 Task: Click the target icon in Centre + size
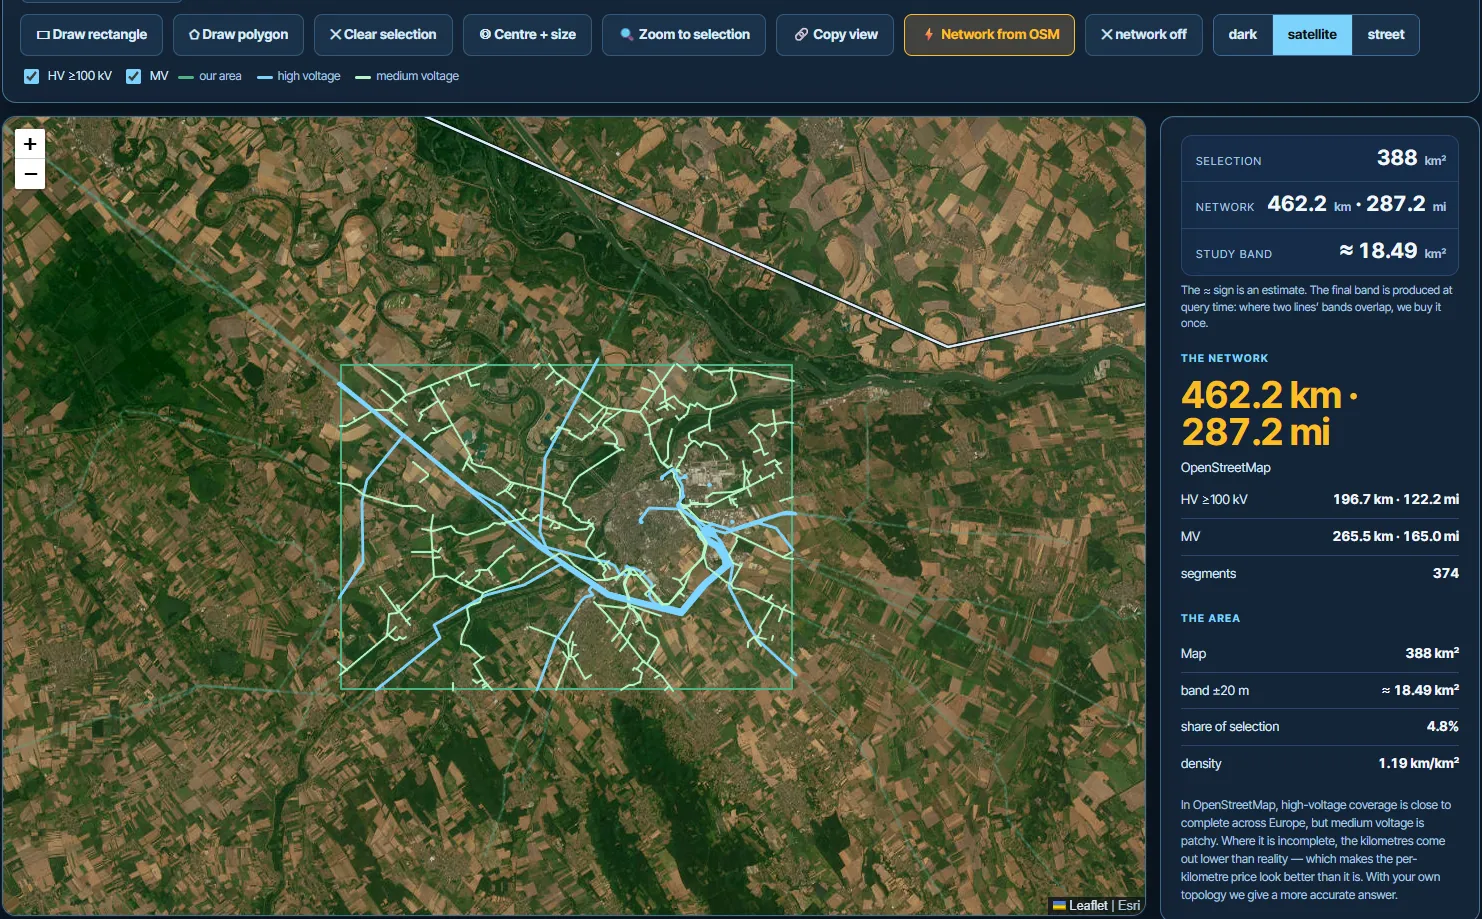[x=485, y=35]
